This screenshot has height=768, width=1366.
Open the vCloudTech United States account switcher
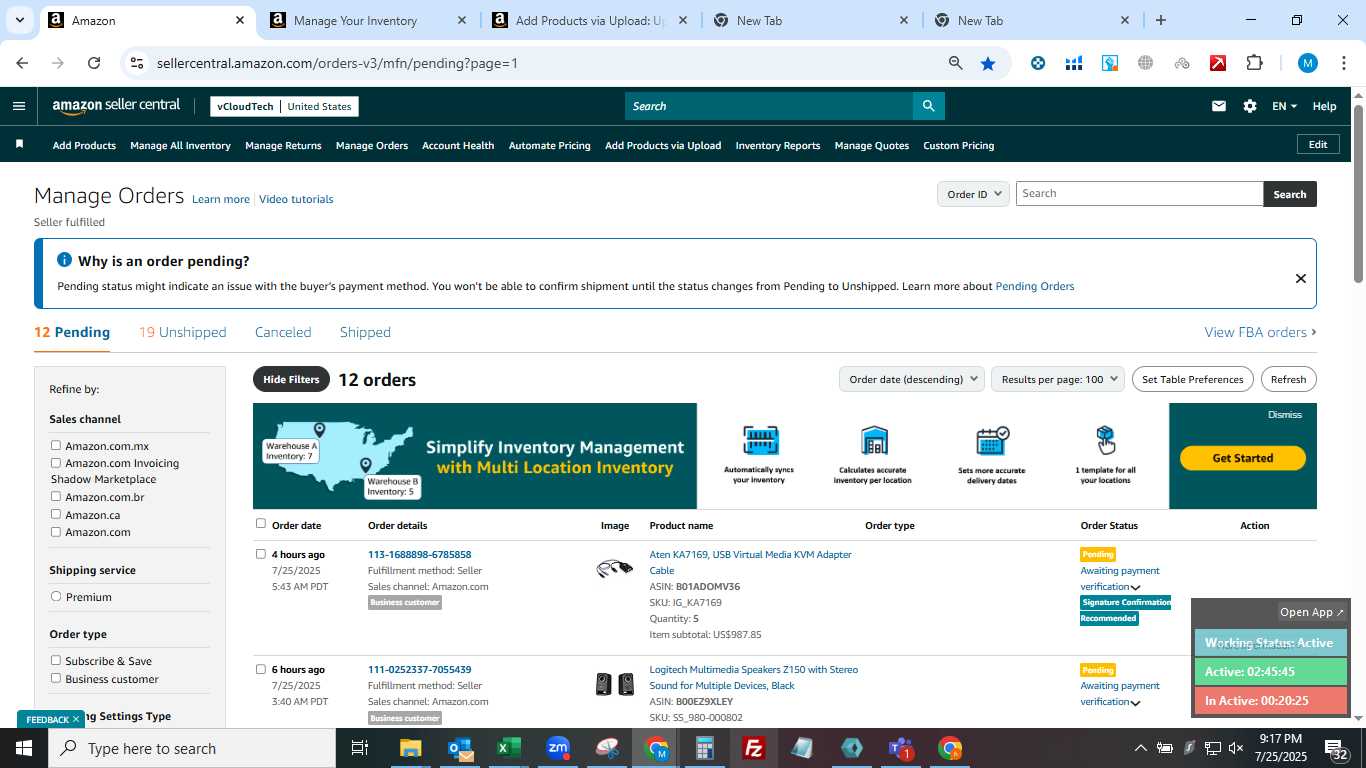pos(284,106)
